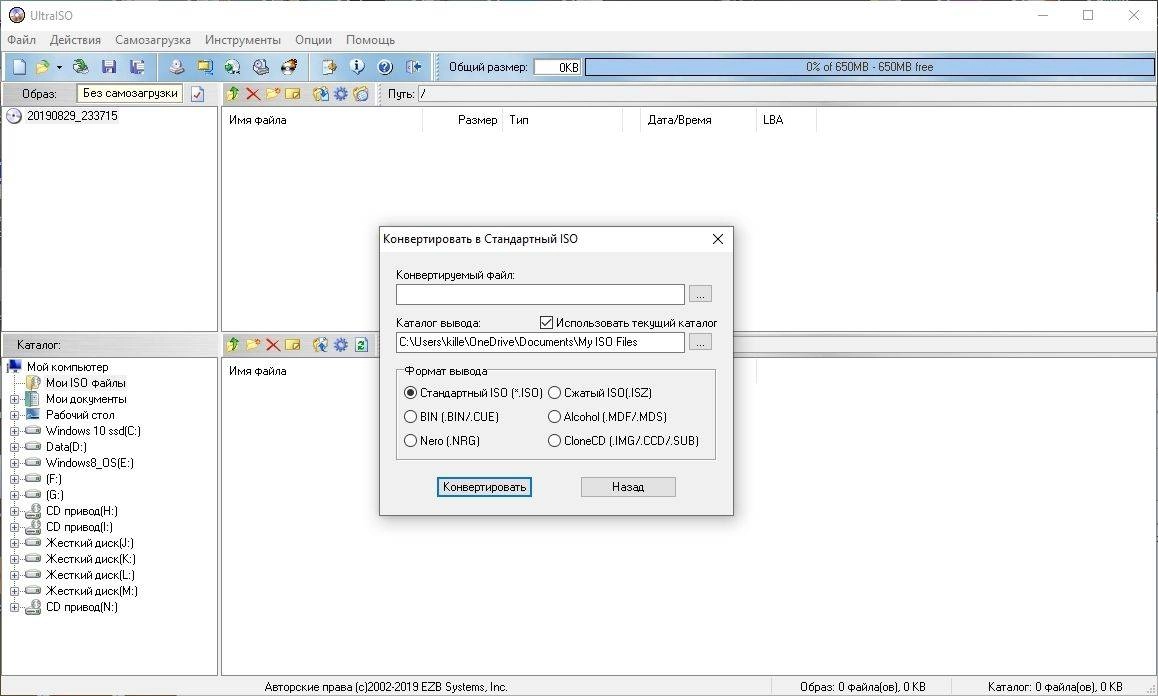Click the Путь path field
1158x696 pixels.
(787, 94)
